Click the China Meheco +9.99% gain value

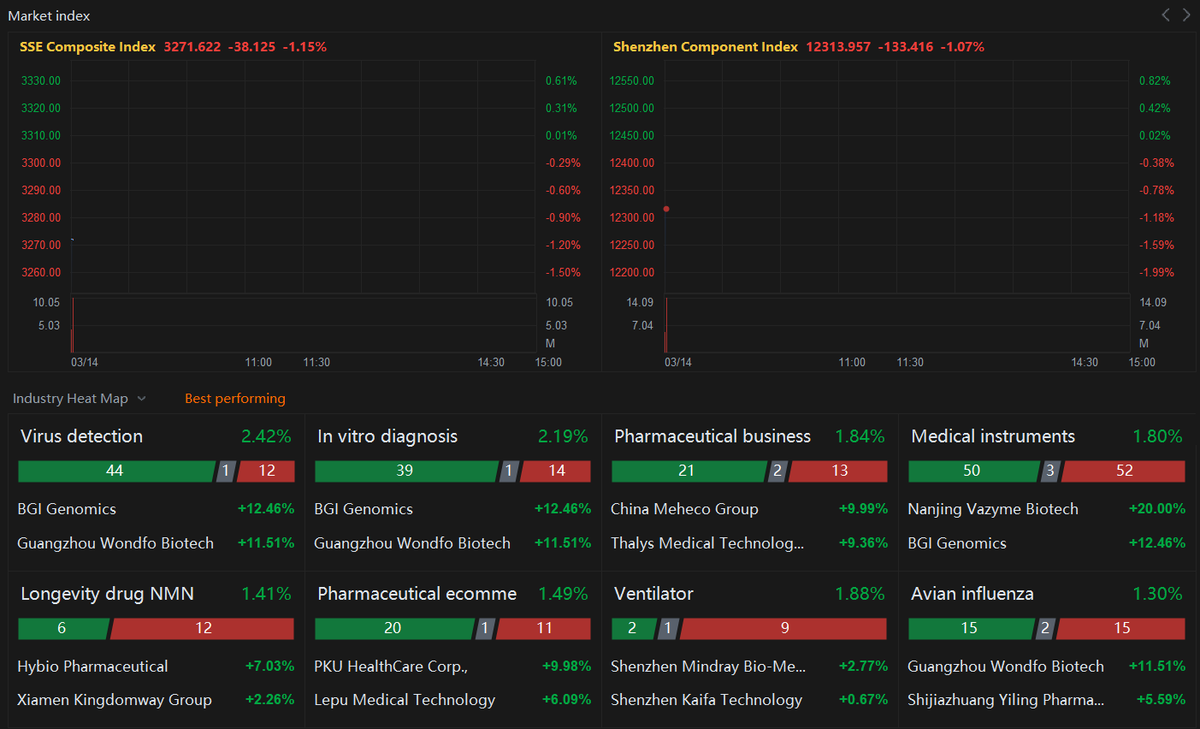(863, 509)
